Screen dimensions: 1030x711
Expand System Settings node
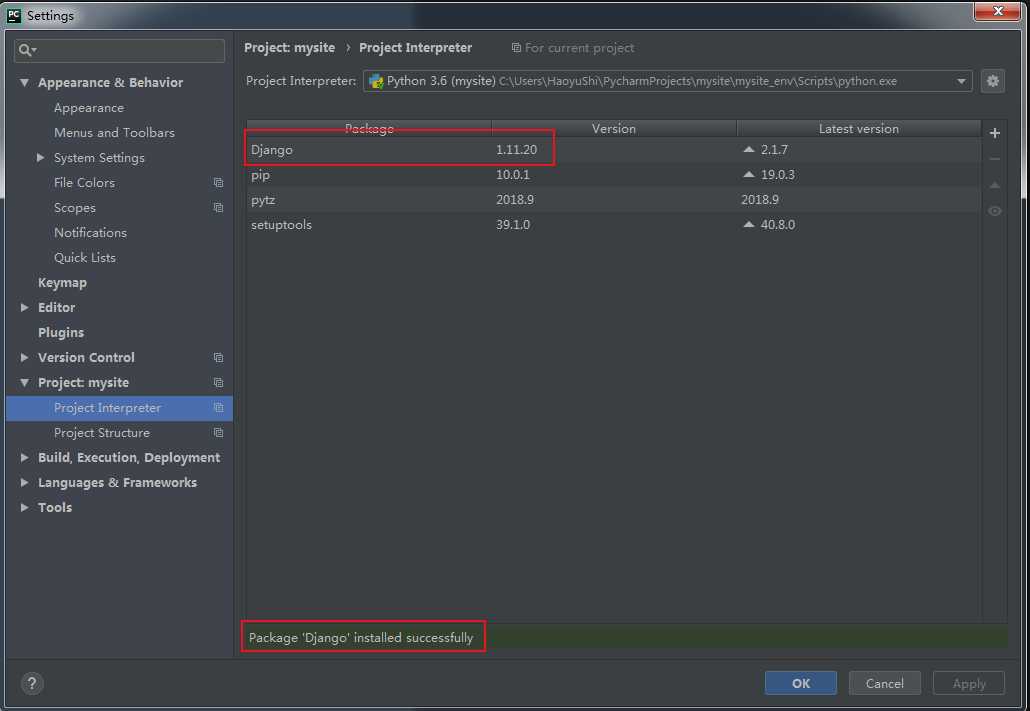click(41, 158)
